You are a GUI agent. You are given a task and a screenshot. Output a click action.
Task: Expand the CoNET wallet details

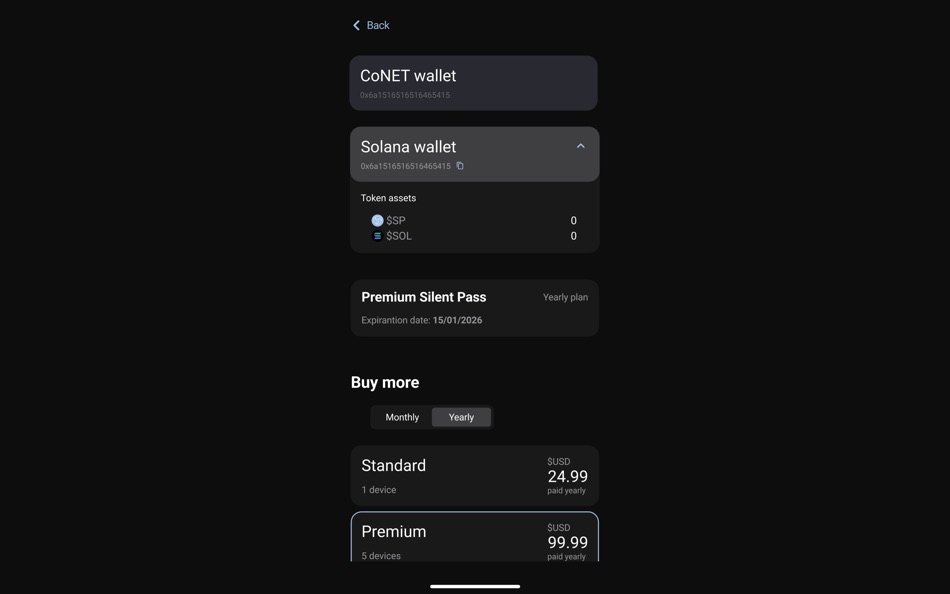tap(474, 83)
